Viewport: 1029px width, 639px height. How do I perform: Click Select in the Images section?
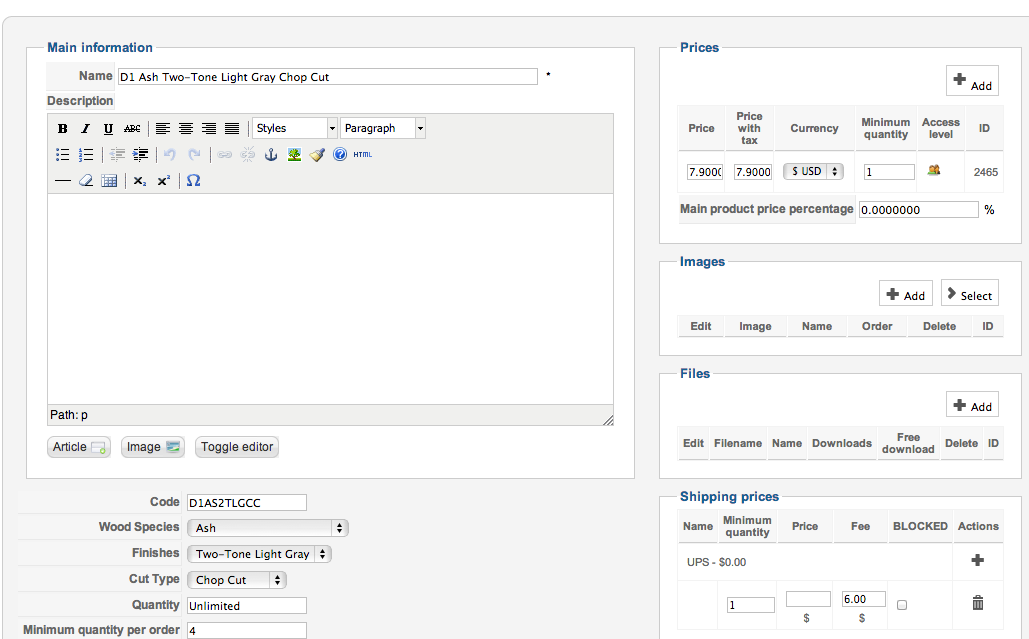(x=969, y=294)
